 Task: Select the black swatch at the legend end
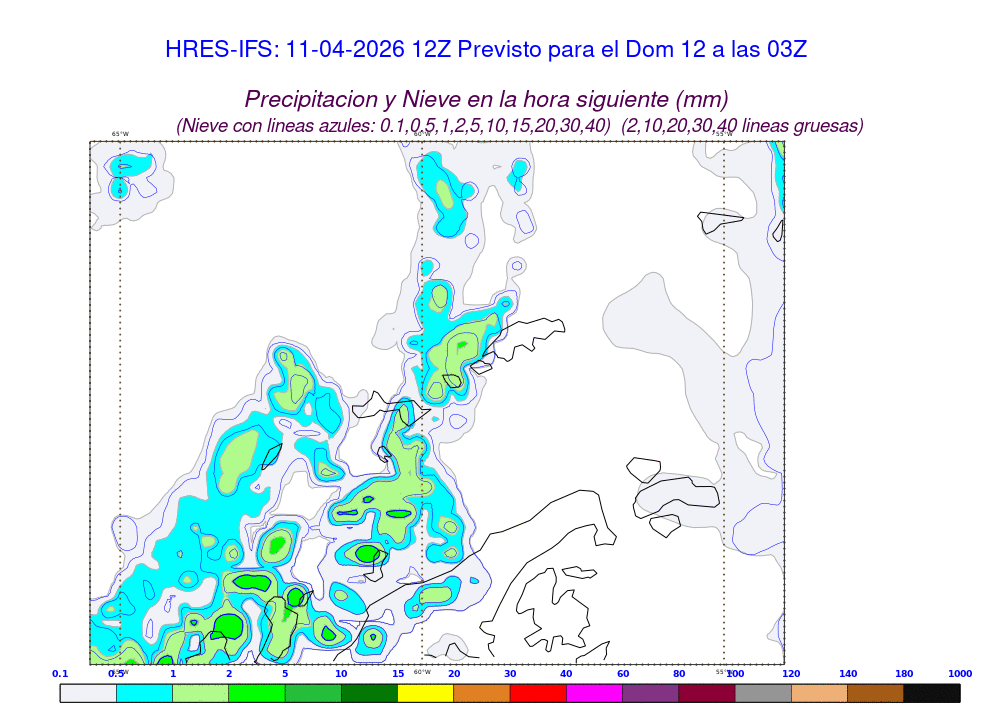(931, 693)
